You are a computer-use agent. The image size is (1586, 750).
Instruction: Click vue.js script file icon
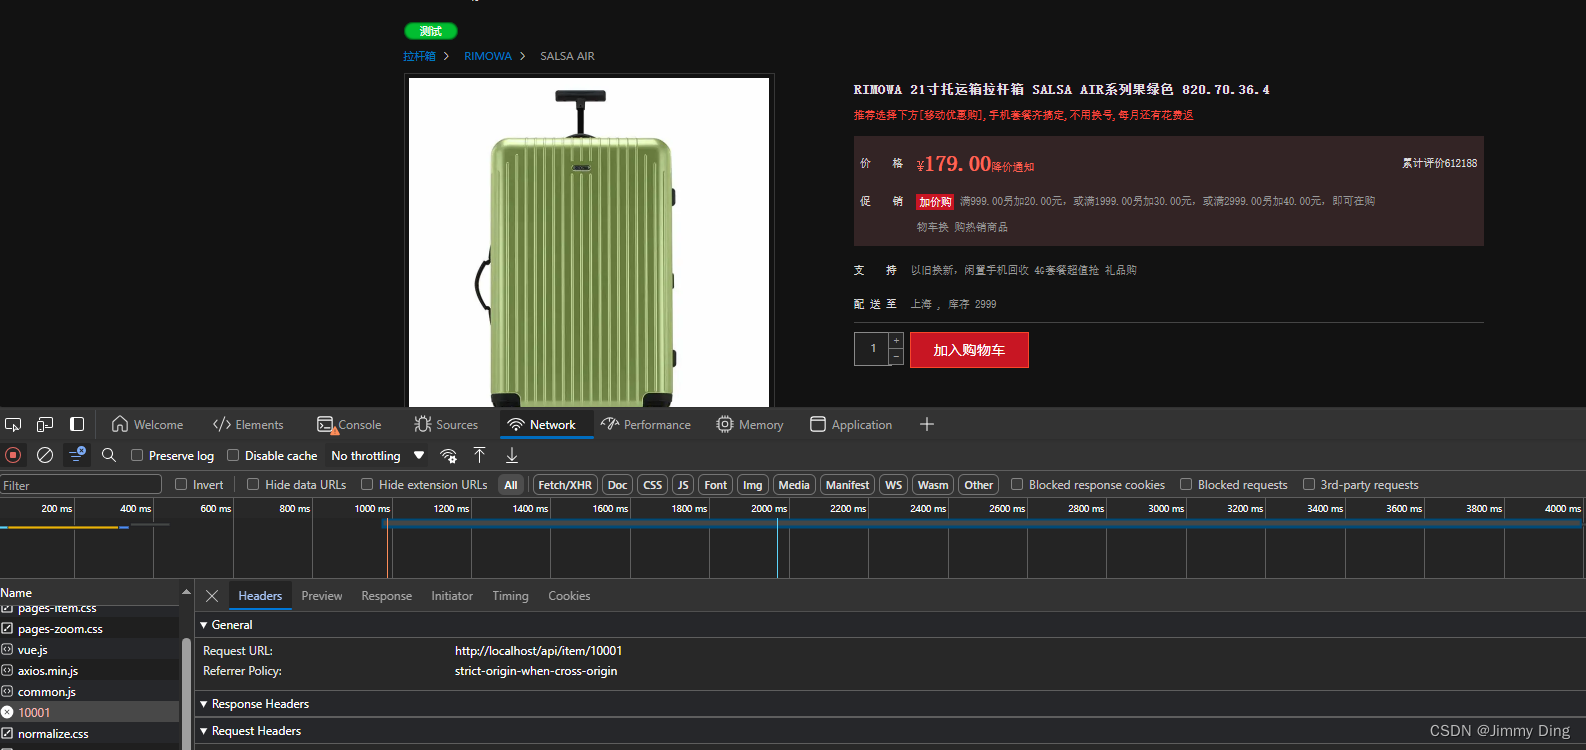coord(7,649)
